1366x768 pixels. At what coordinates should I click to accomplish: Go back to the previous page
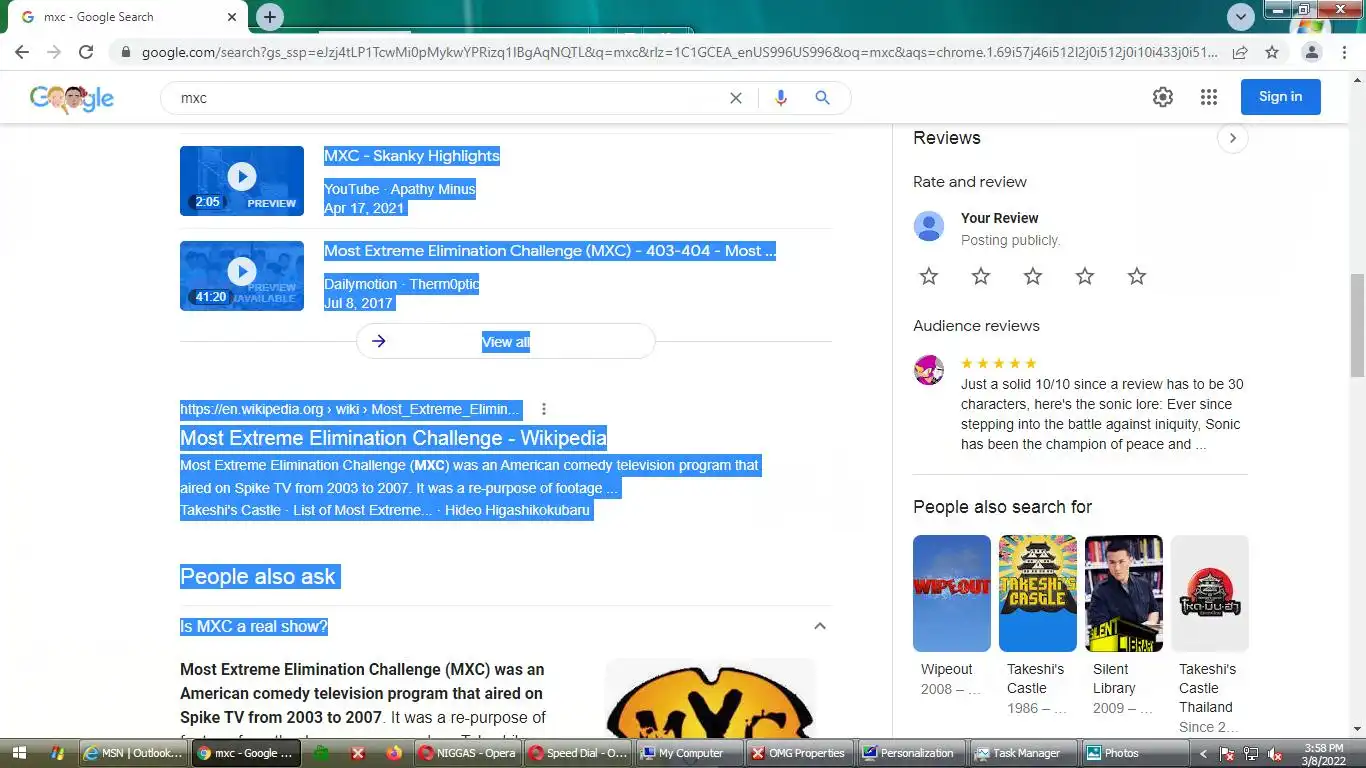tap(22, 52)
